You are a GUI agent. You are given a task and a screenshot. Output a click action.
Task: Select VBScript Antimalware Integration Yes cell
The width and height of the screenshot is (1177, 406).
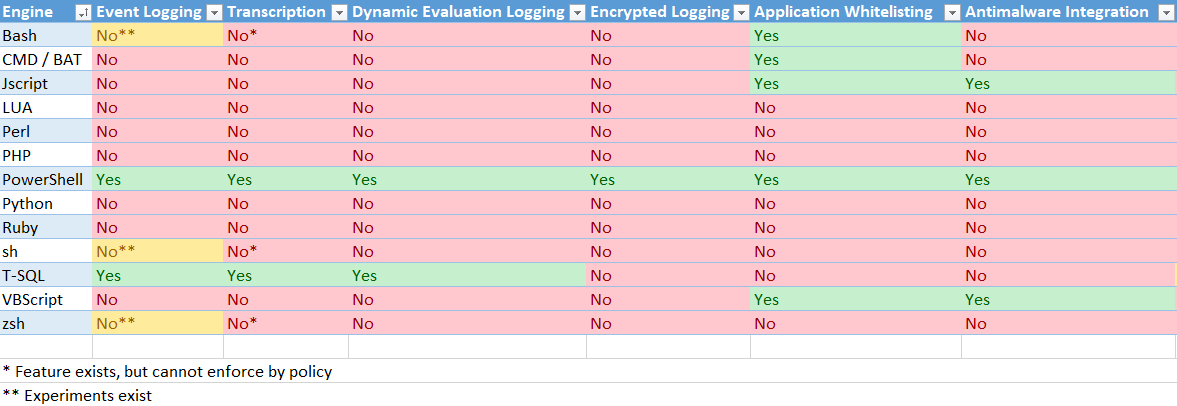point(1069,299)
